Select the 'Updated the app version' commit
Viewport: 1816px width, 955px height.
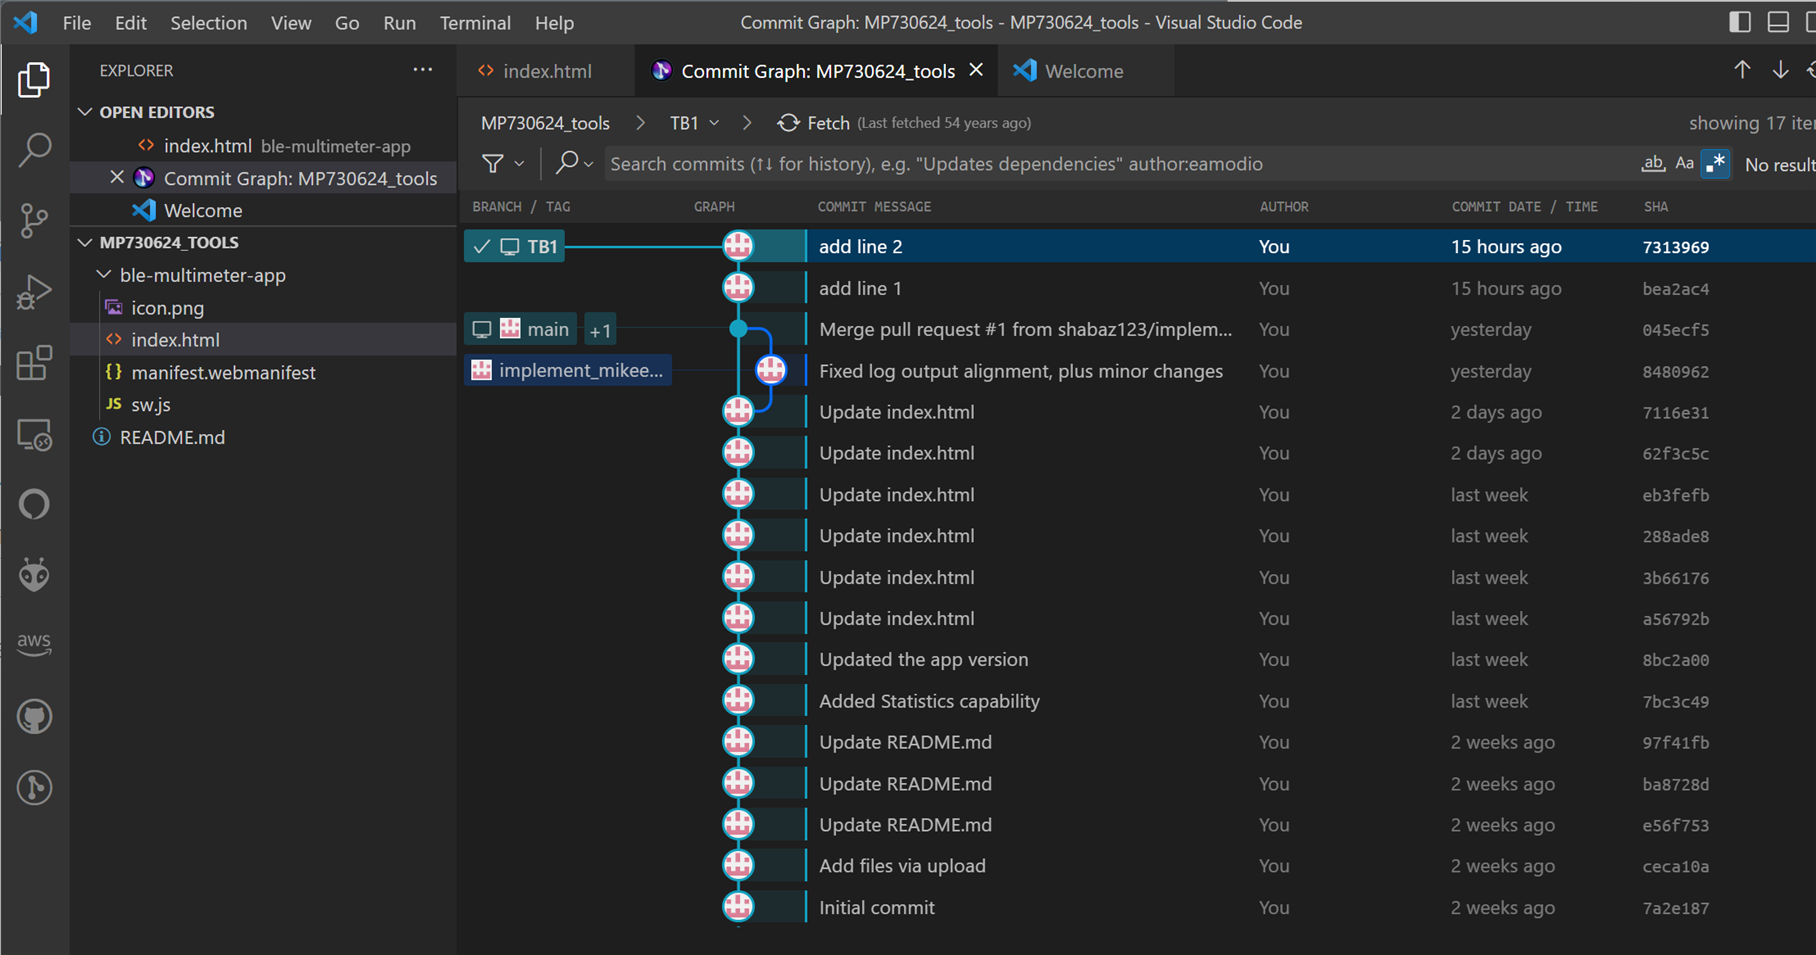[x=1140, y=659]
